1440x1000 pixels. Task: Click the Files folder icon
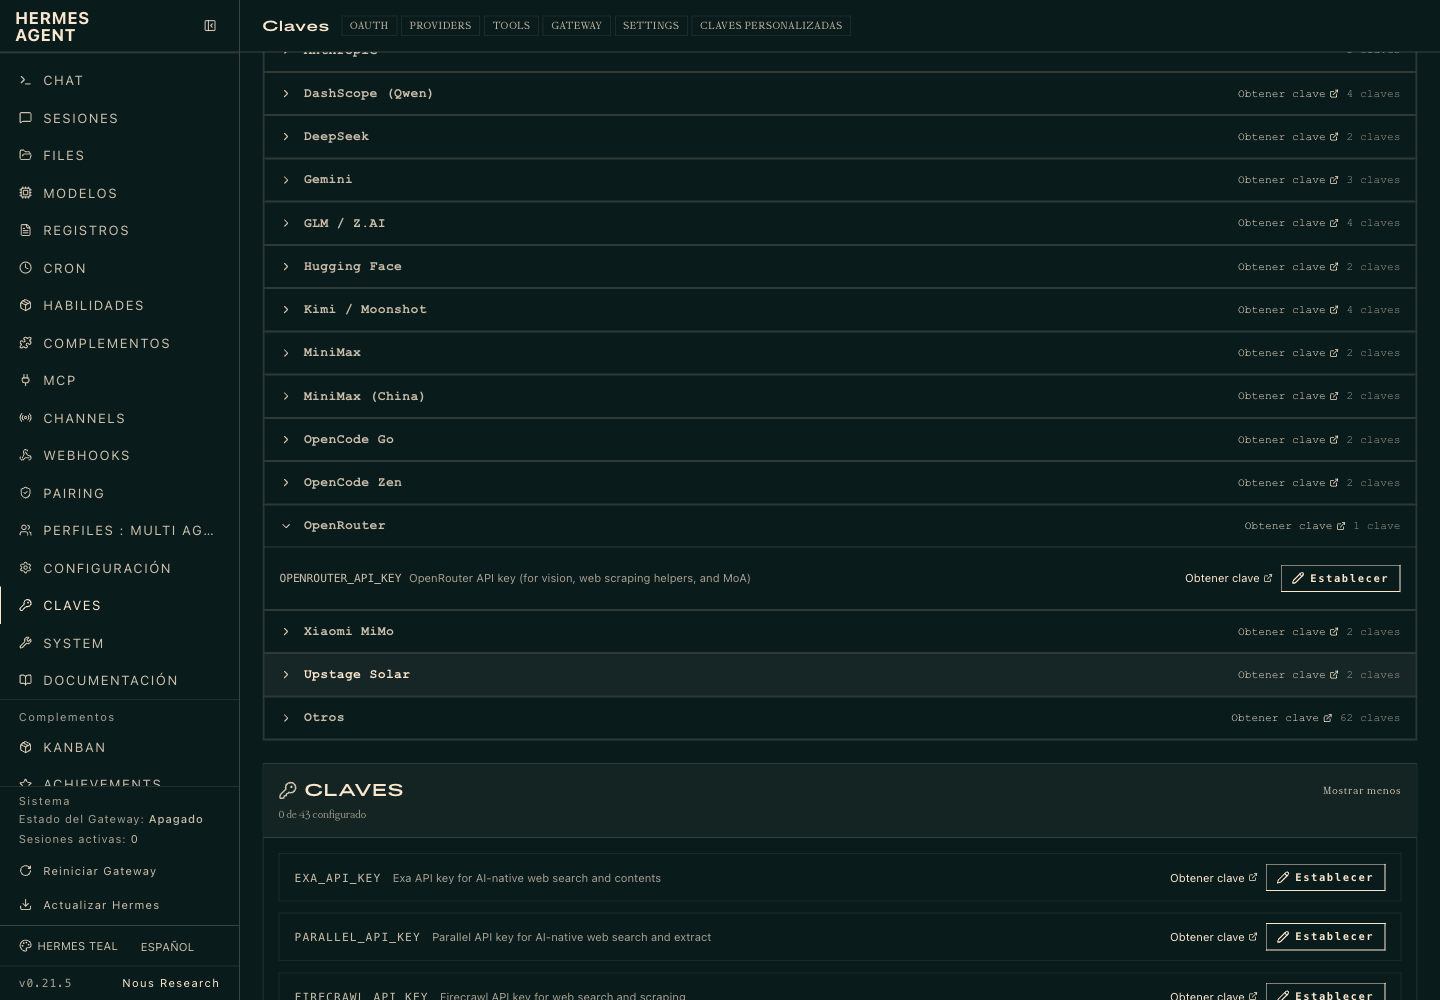tap(26, 155)
